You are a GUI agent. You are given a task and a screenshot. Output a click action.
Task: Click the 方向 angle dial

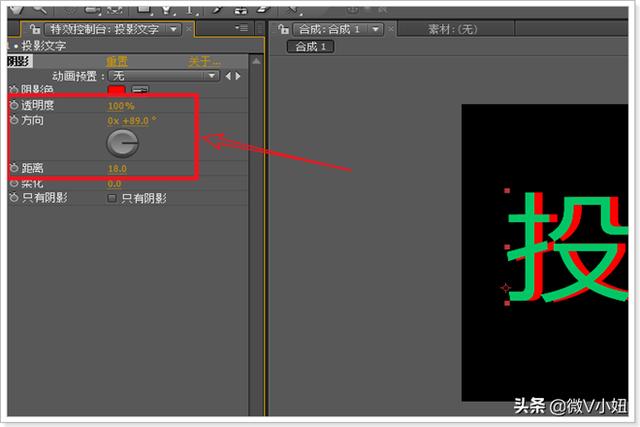point(122,143)
